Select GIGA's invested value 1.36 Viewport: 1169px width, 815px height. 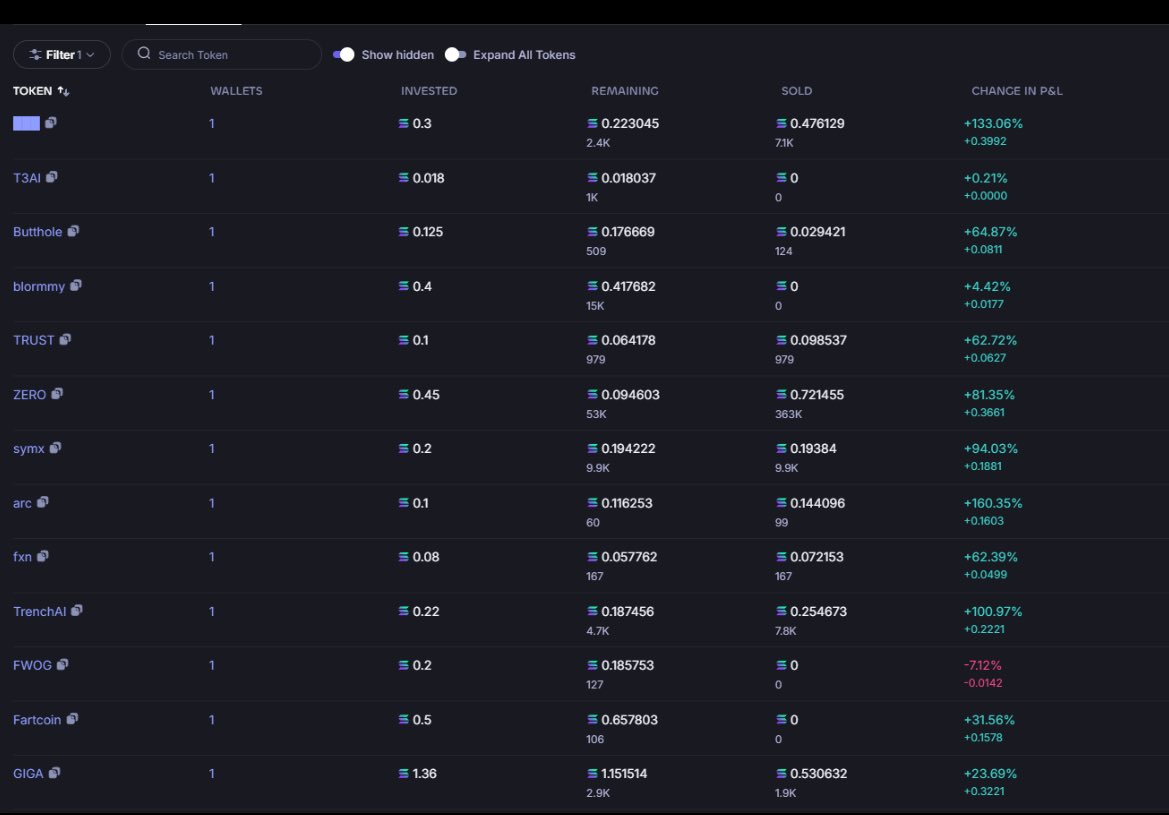coord(424,774)
